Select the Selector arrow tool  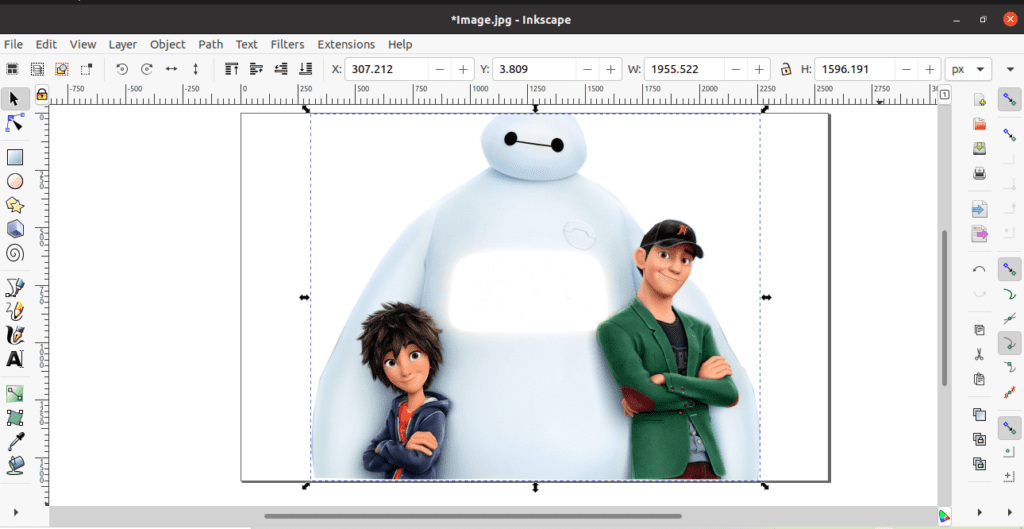coord(14,99)
